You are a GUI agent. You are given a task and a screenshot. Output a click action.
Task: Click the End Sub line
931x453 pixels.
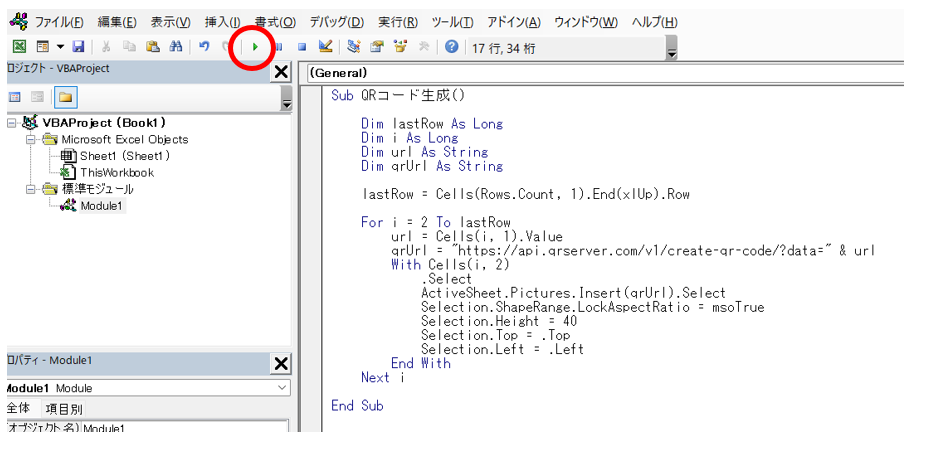357,406
